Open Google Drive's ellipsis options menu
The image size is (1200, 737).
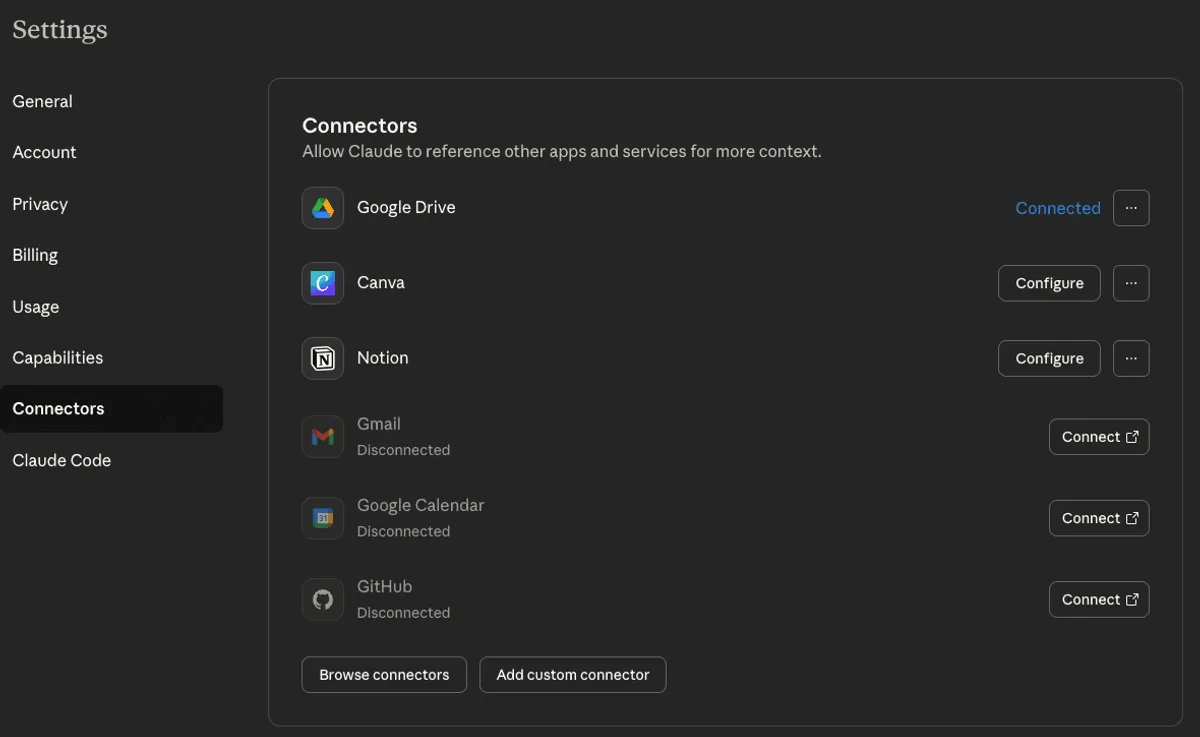click(1131, 207)
